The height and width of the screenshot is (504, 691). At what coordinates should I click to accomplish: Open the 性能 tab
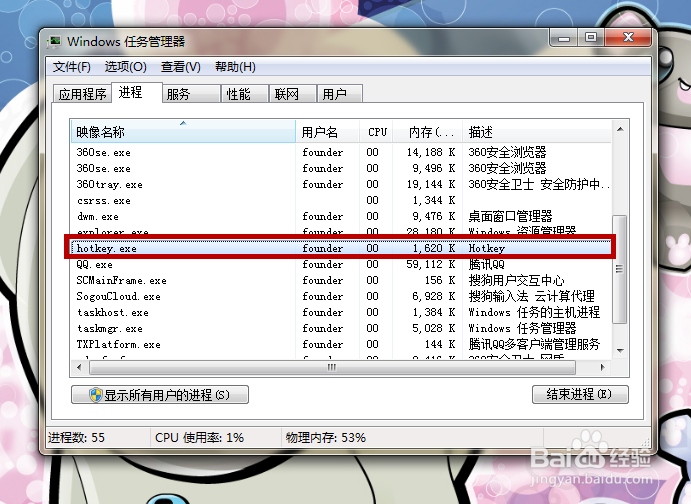point(245,94)
